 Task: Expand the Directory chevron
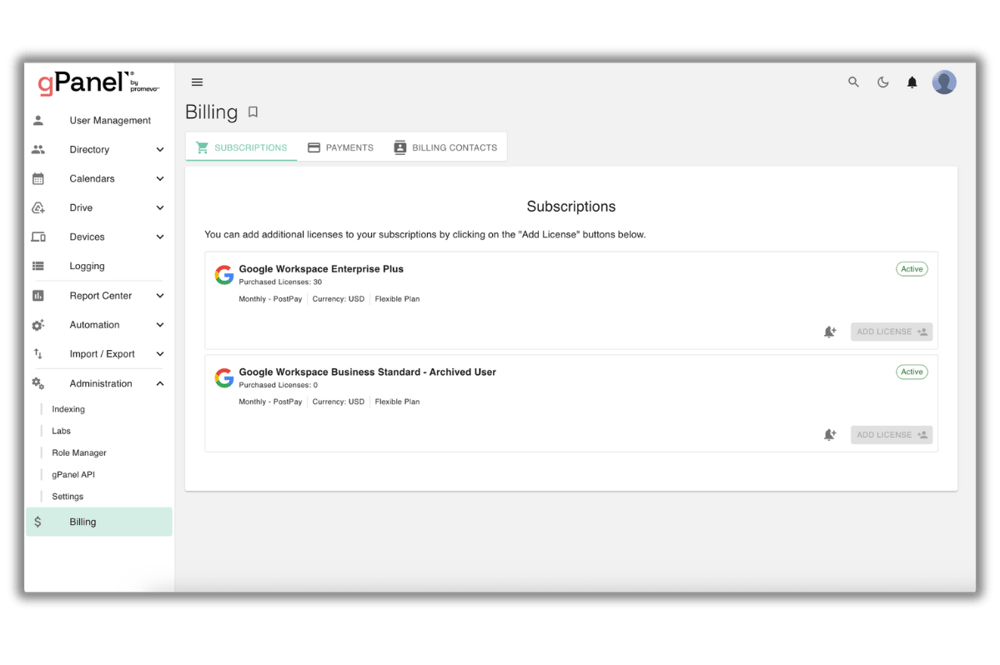click(160, 150)
